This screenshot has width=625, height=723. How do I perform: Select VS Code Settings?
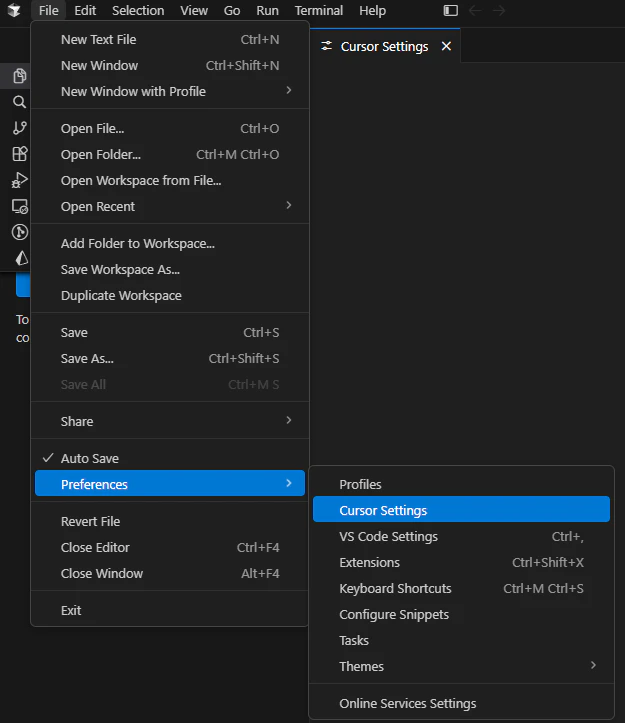click(x=461, y=536)
